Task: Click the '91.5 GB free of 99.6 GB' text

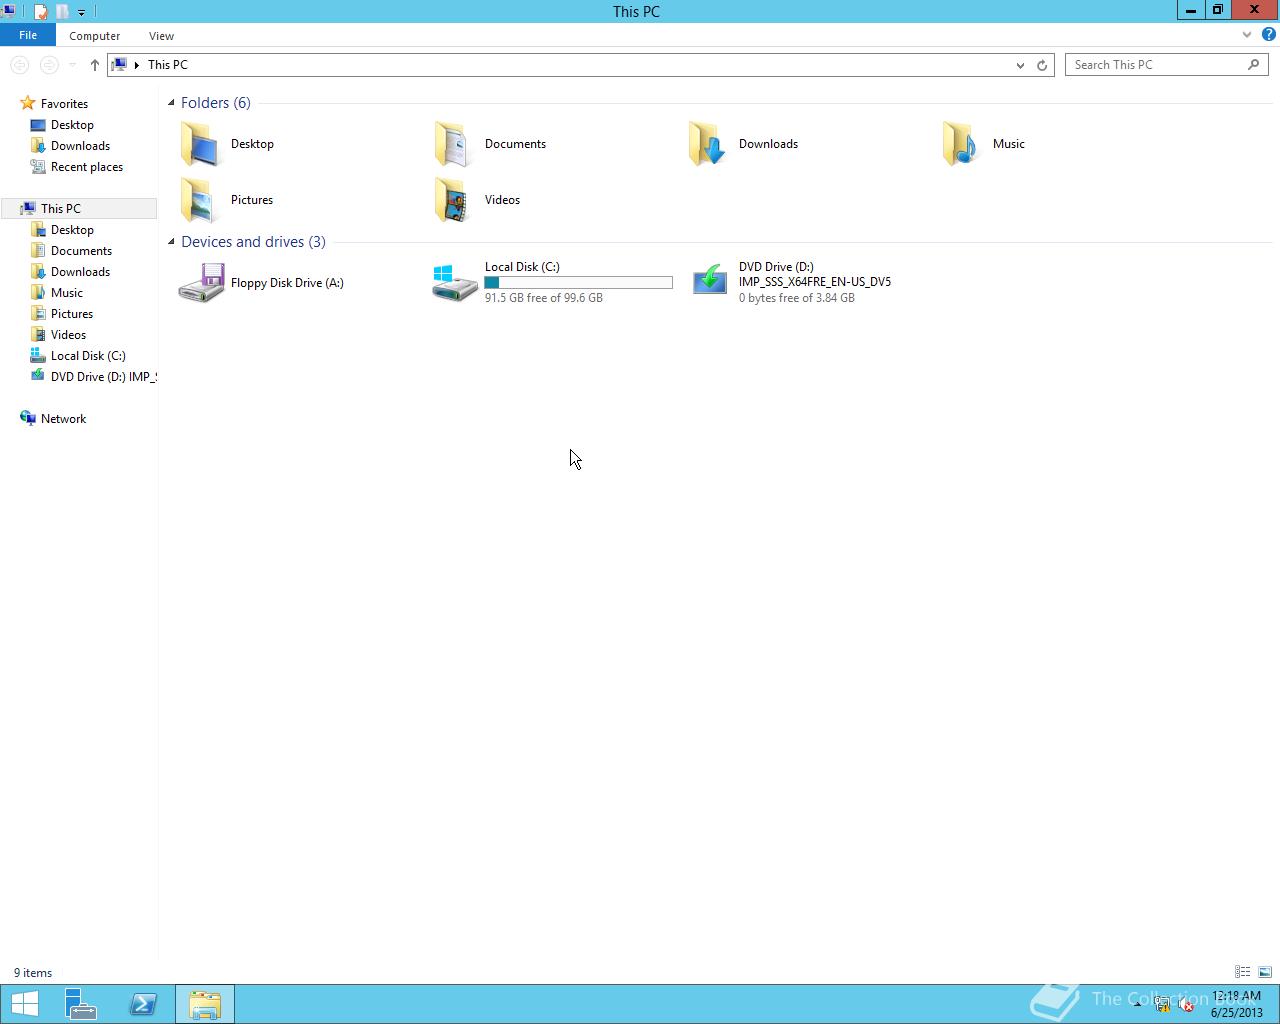Action: pyautogui.click(x=544, y=298)
